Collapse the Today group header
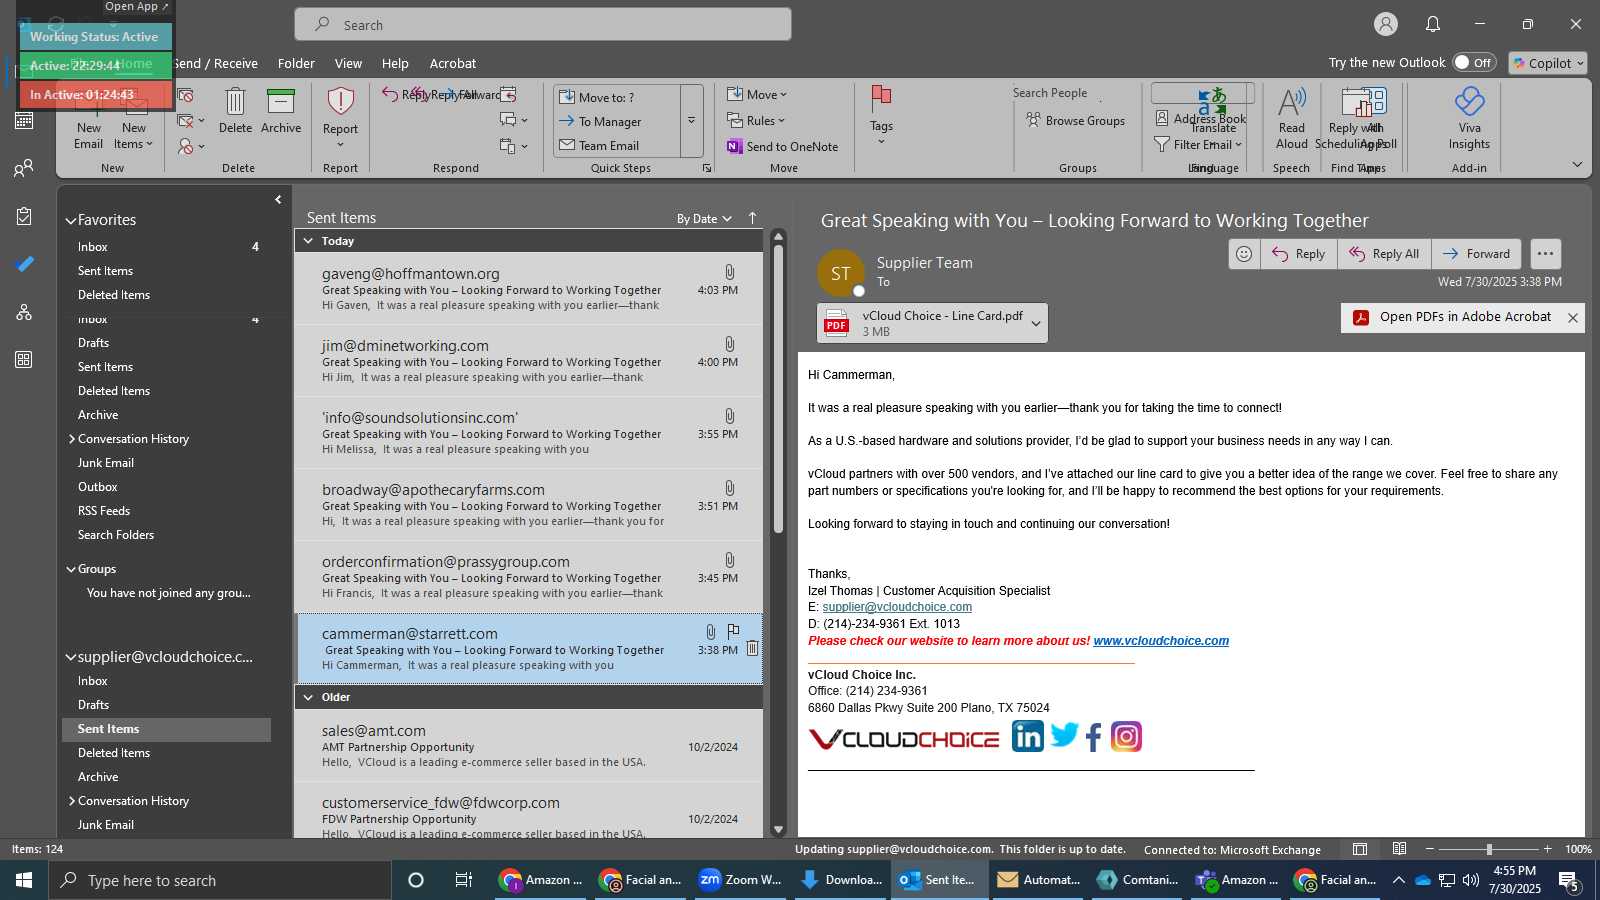 pyautogui.click(x=308, y=241)
